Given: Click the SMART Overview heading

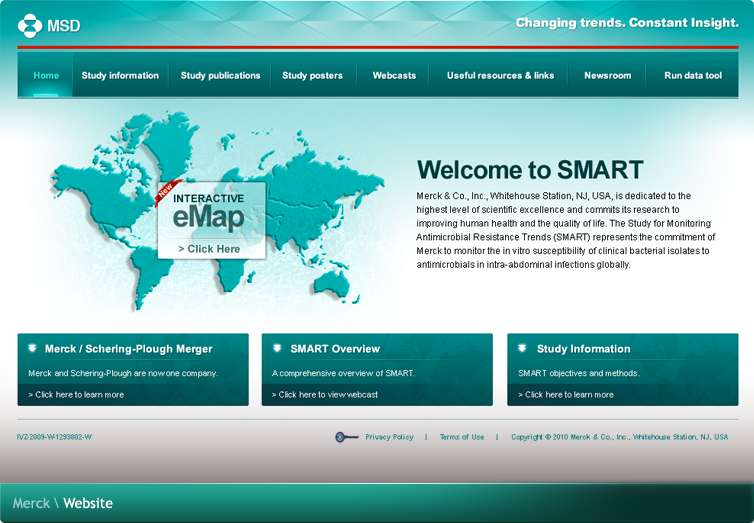Looking at the screenshot, I should point(335,349).
